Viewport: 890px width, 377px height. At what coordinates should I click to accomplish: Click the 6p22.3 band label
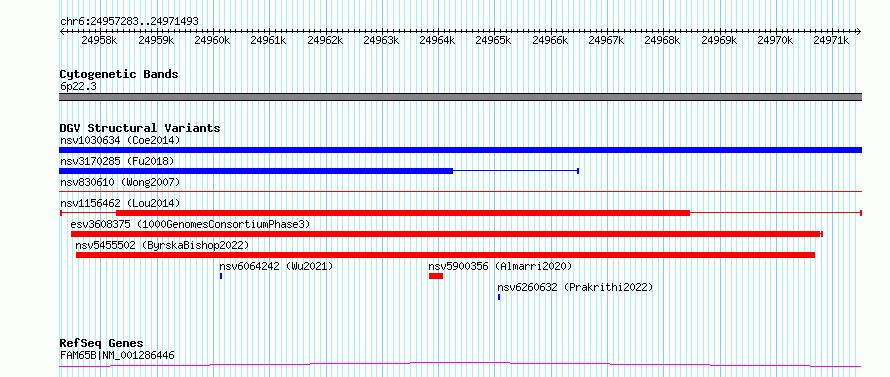(x=77, y=86)
